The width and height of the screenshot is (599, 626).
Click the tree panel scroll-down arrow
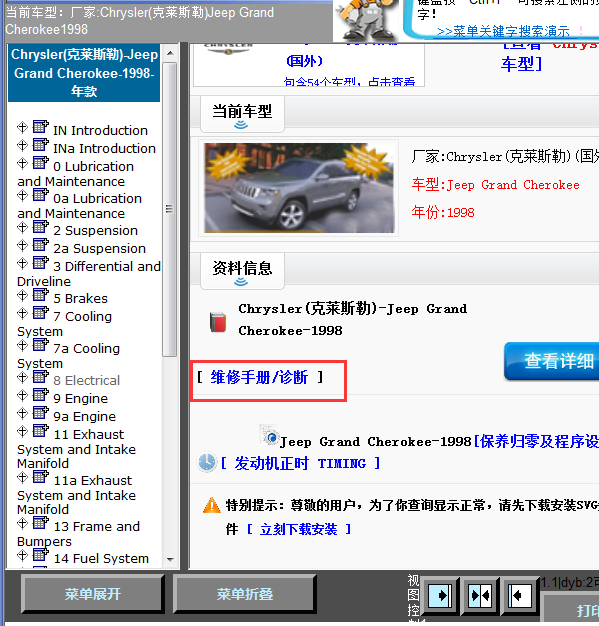coord(170,559)
